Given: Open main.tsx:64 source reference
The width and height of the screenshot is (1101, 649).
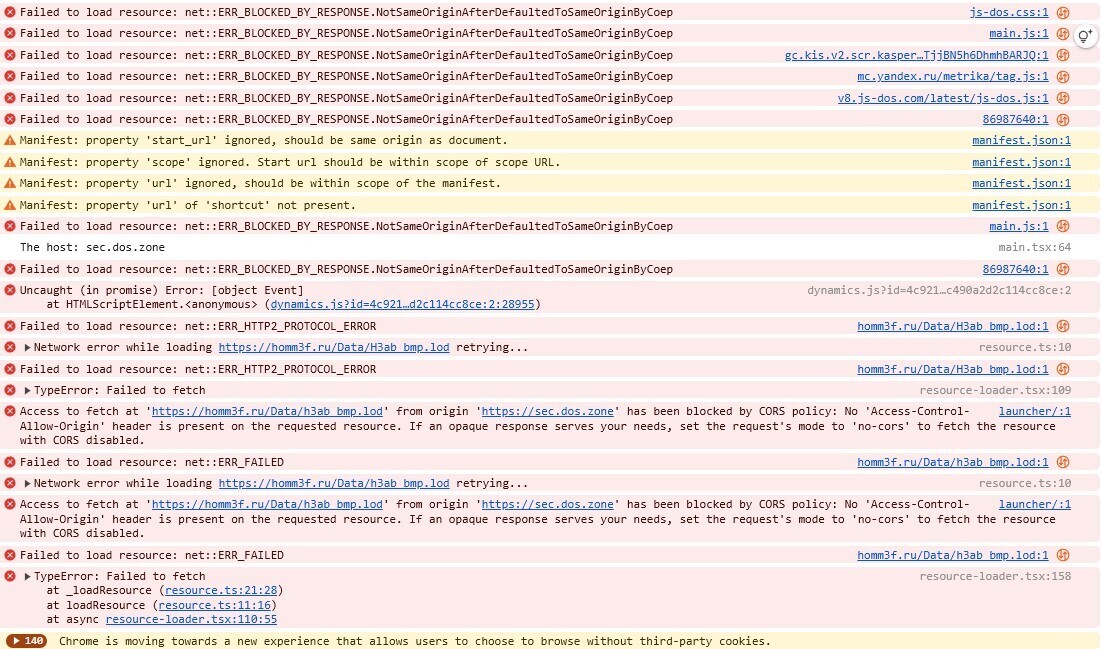Looking at the screenshot, I should pyautogui.click(x=1034, y=247).
